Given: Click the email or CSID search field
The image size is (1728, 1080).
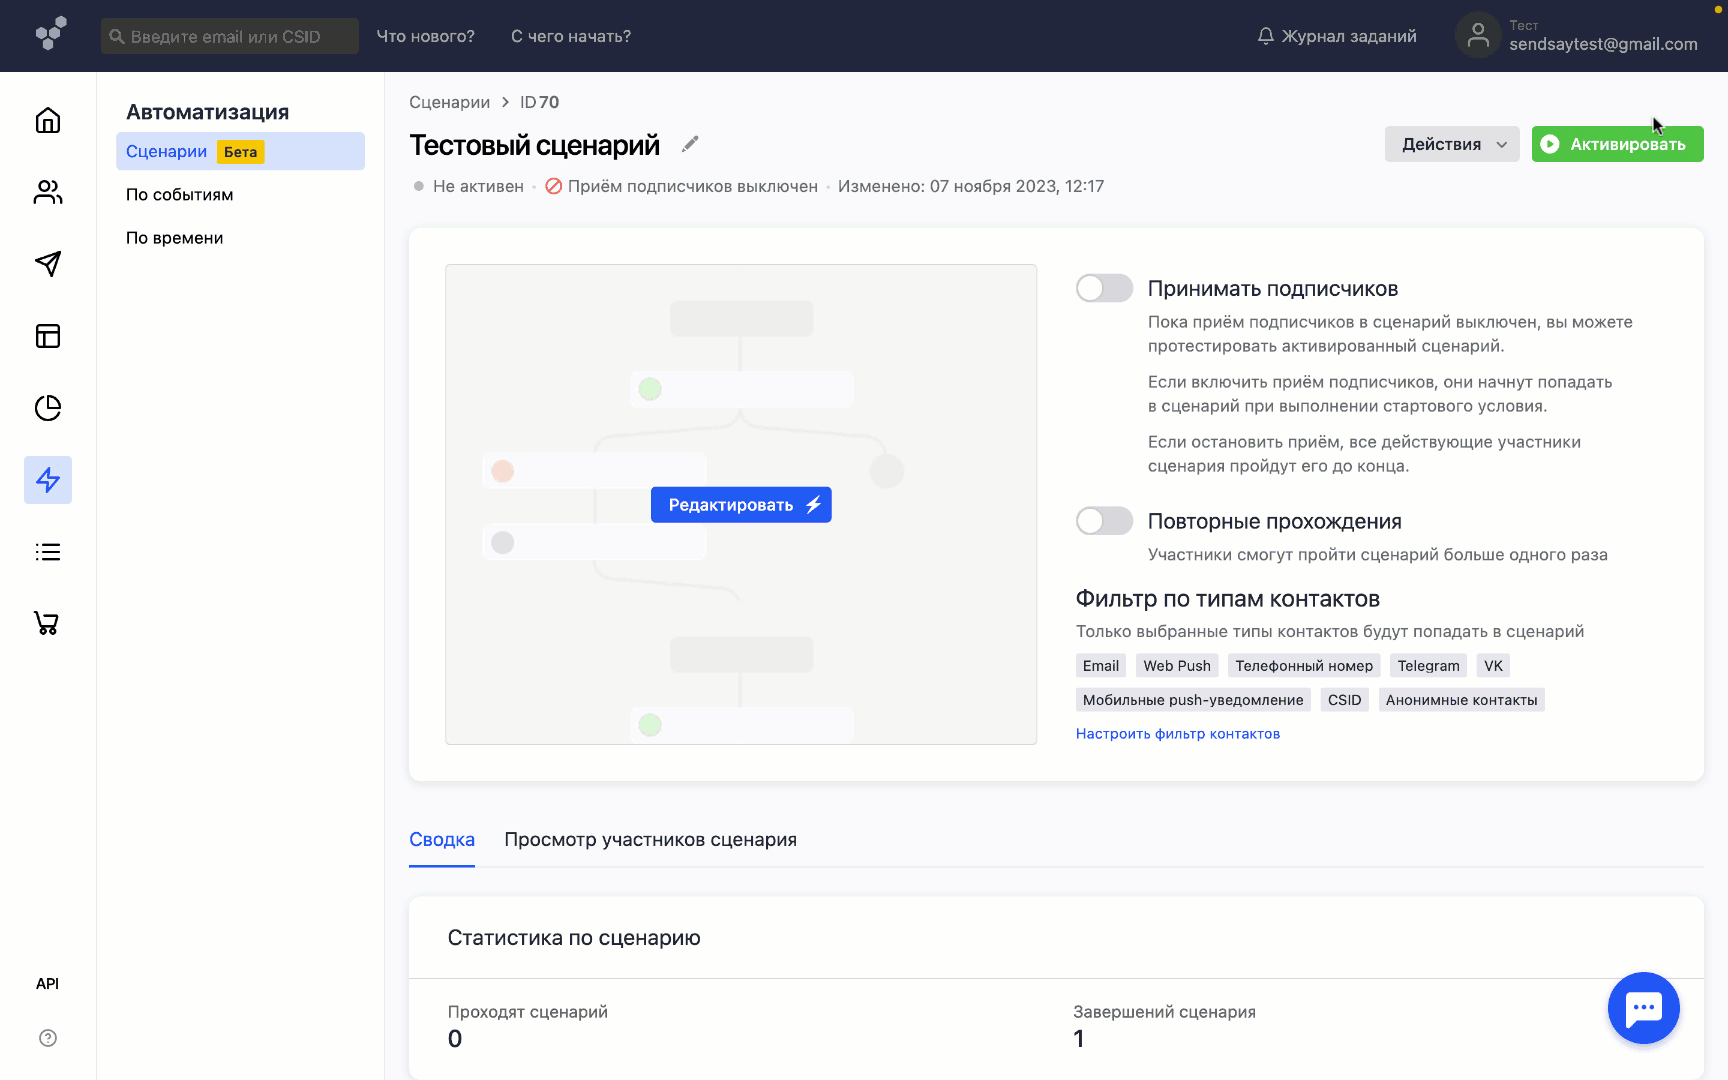Looking at the screenshot, I should coord(229,35).
